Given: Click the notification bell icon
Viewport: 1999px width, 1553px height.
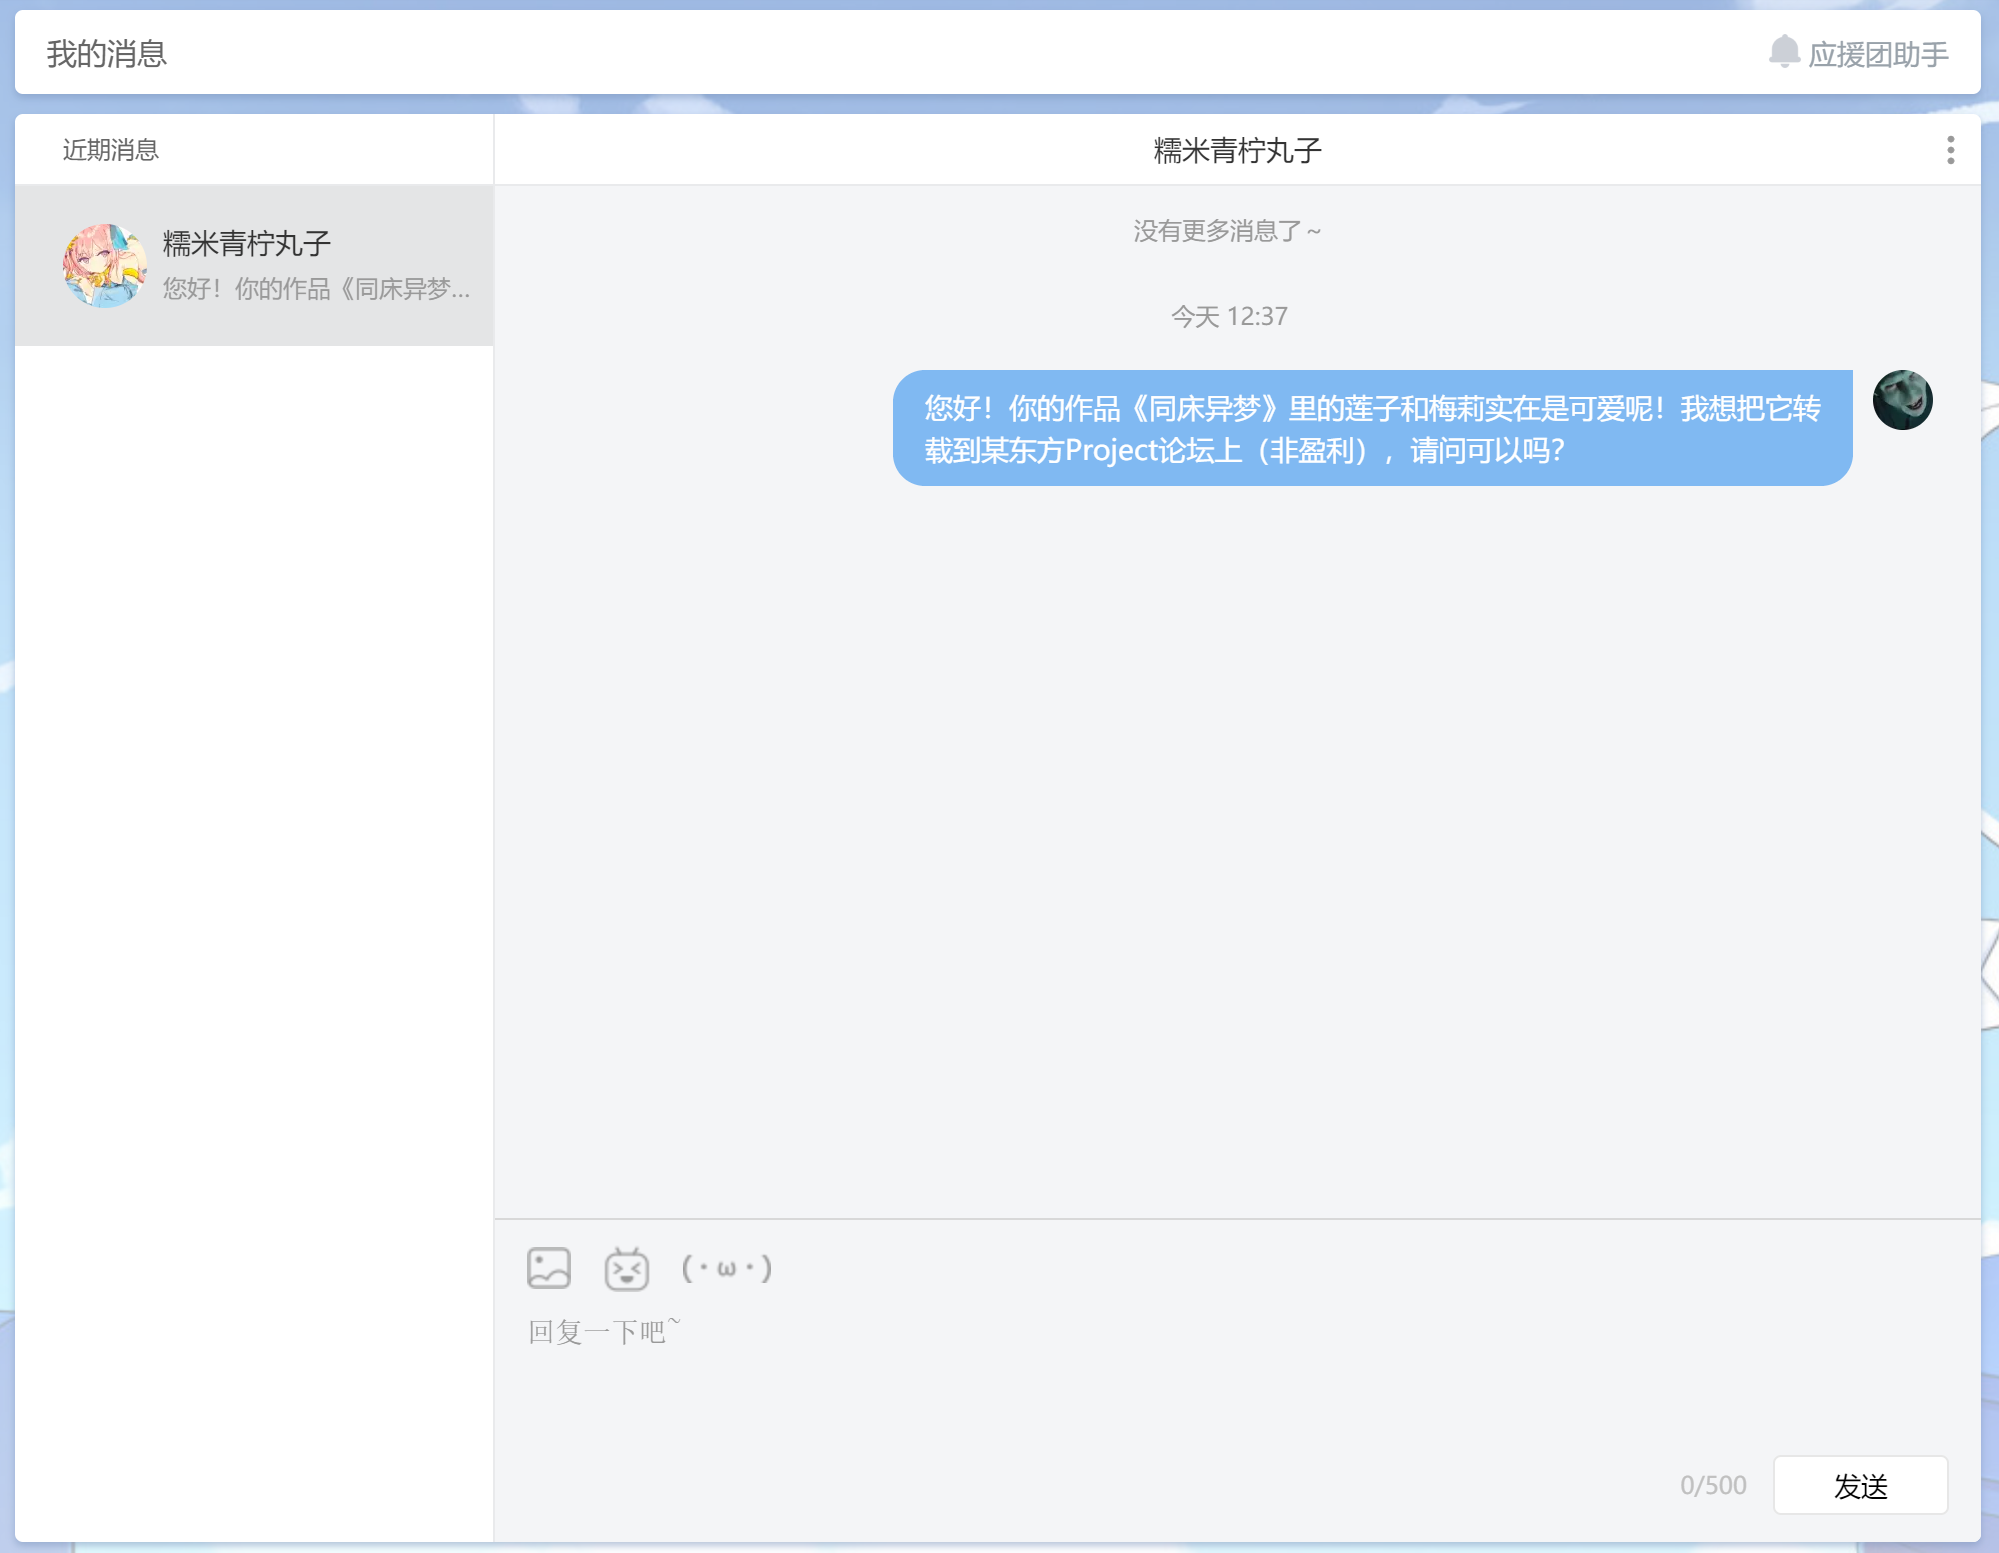Looking at the screenshot, I should (1783, 52).
